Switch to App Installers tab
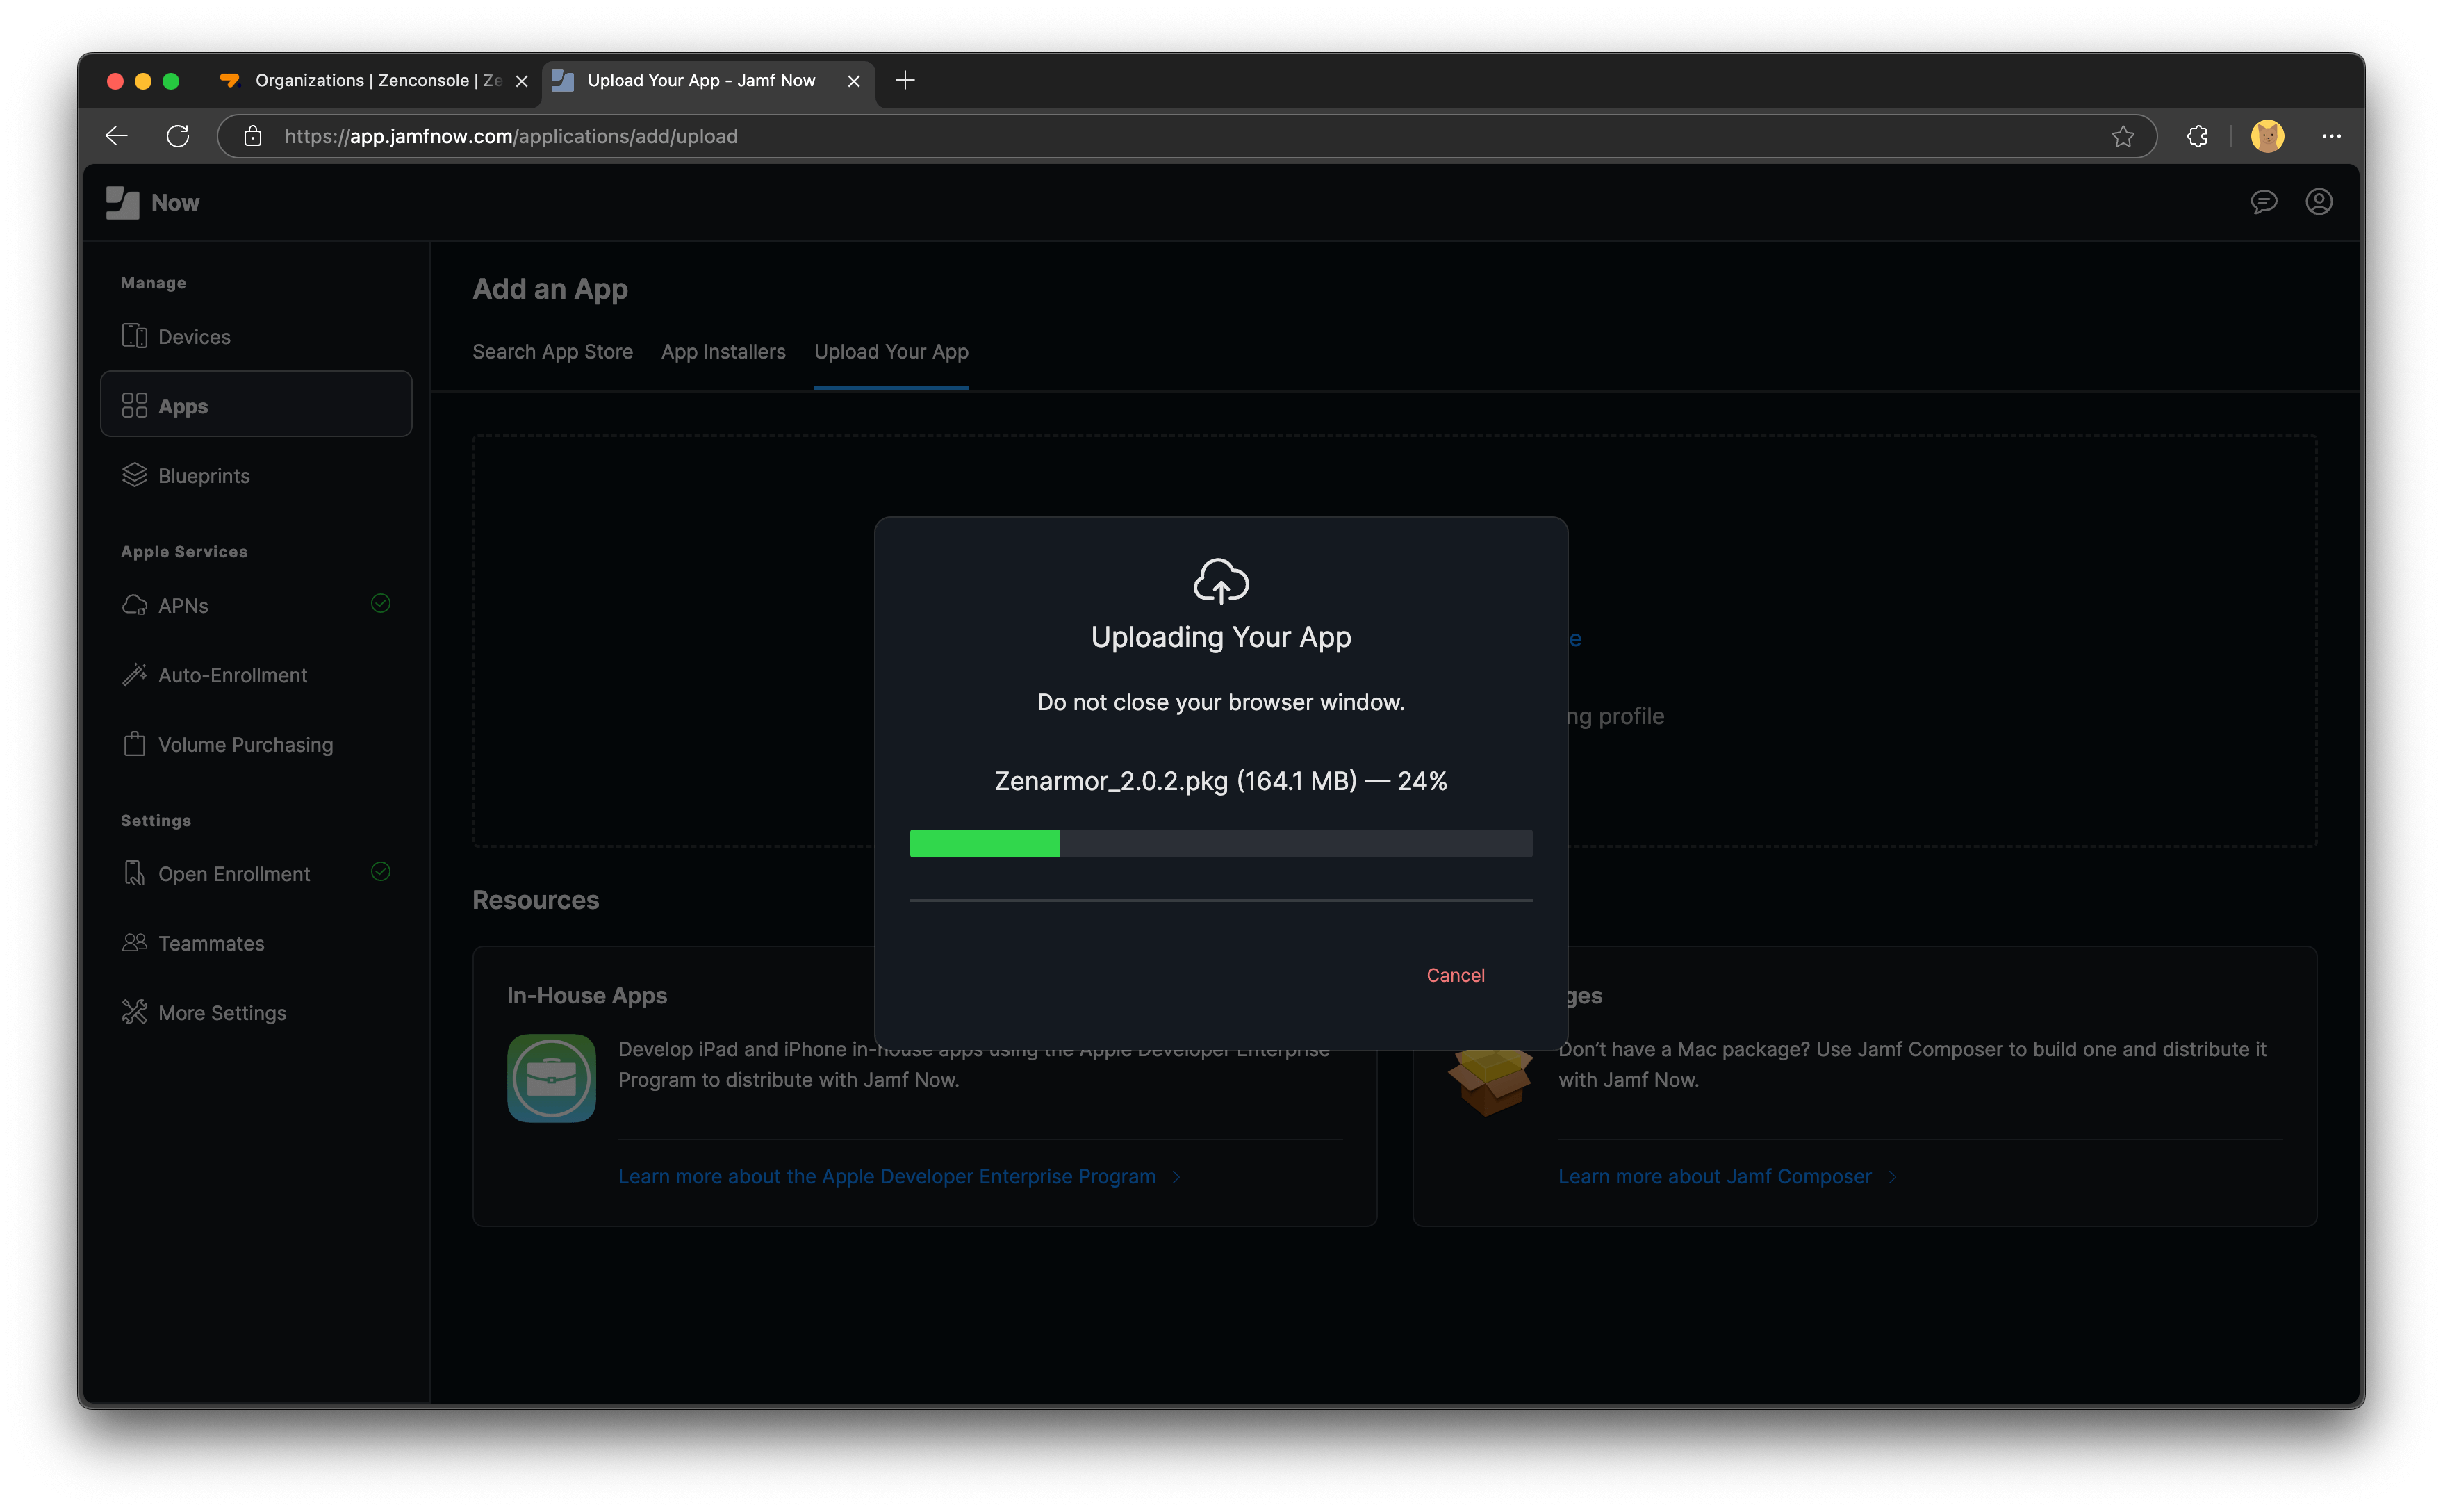The width and height of the screenshot is (2443, 1512). [723, 352]
